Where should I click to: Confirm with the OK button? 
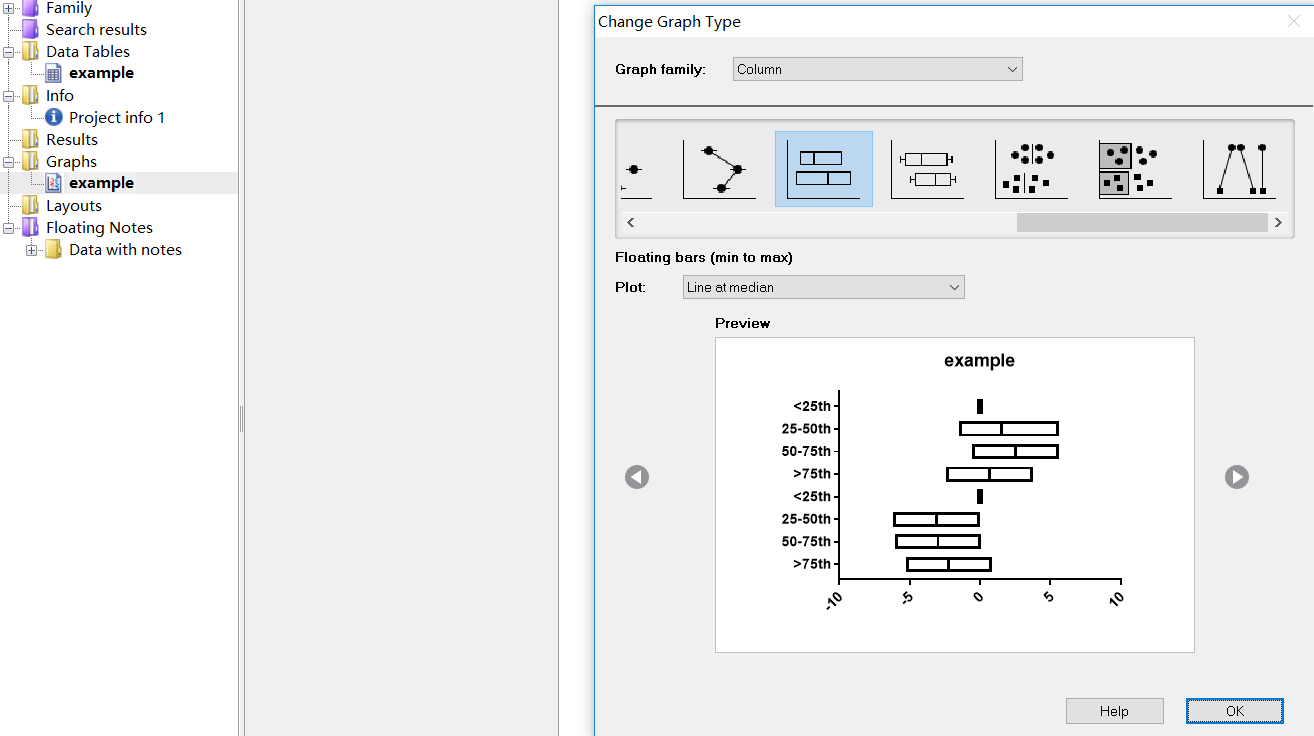pyautogui.click(x=1234, y=711)
